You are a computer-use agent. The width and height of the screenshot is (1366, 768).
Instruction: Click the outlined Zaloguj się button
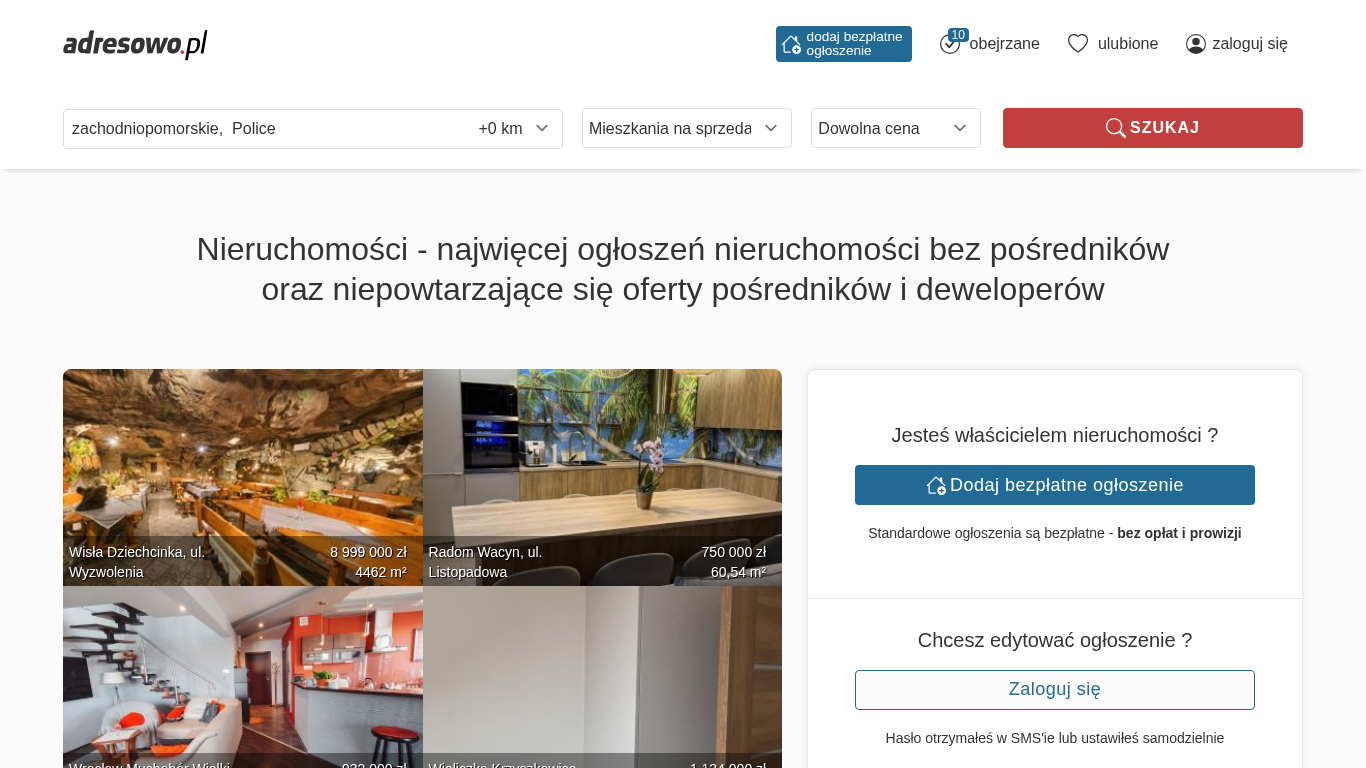coord(1054,690)
